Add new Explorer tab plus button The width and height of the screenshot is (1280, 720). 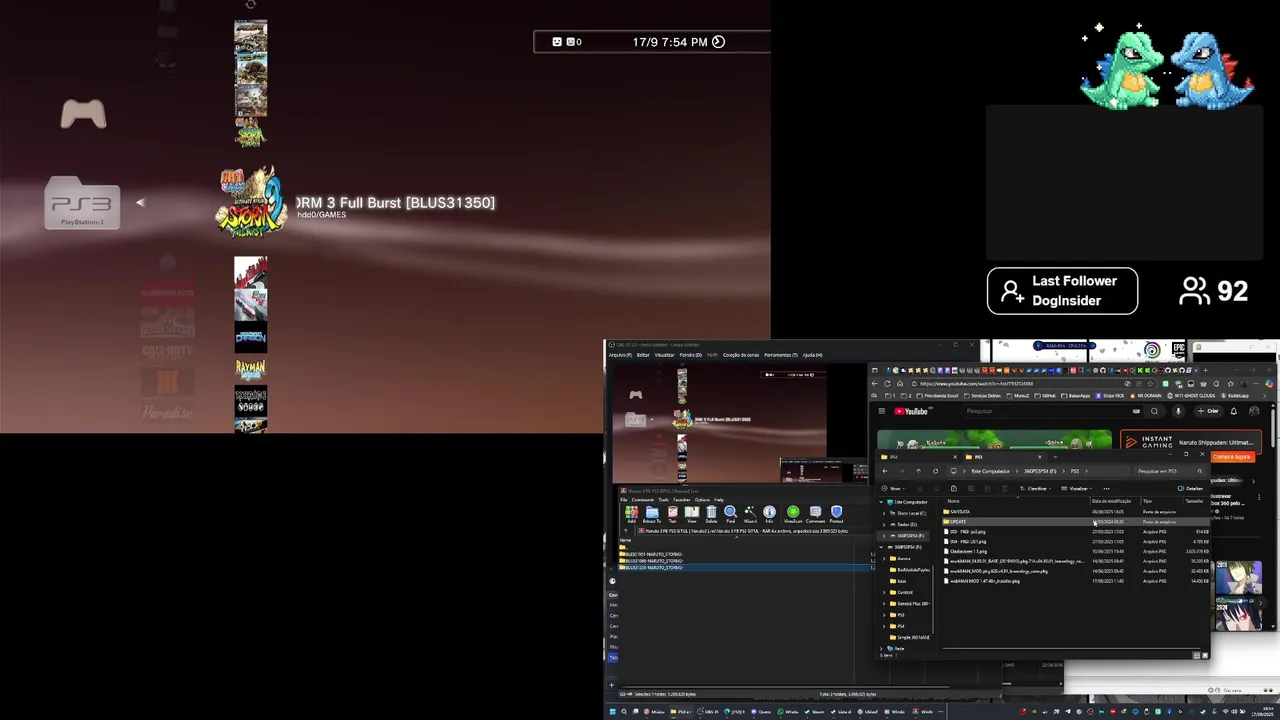pyautogui.click(x=1055, y=457)
